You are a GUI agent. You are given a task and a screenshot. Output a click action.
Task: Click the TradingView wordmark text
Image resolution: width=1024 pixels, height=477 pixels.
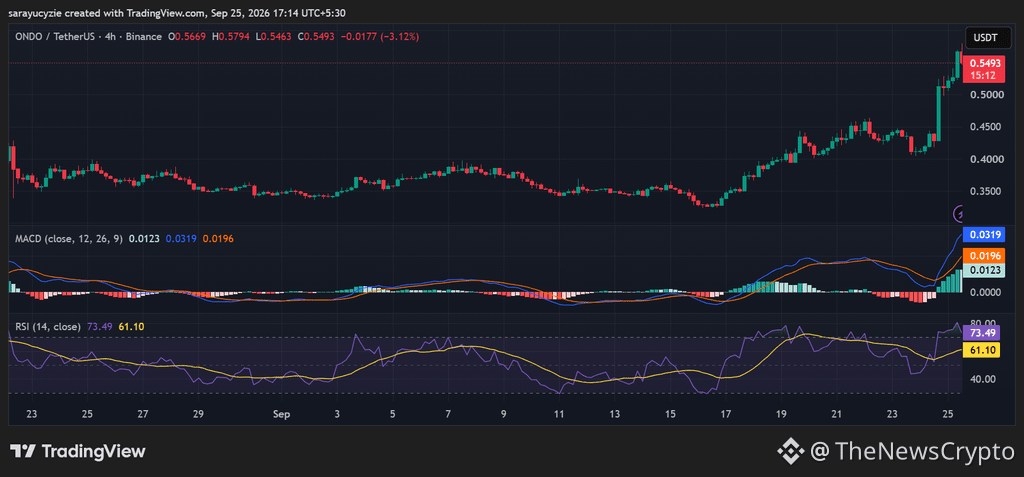[94, 451]
